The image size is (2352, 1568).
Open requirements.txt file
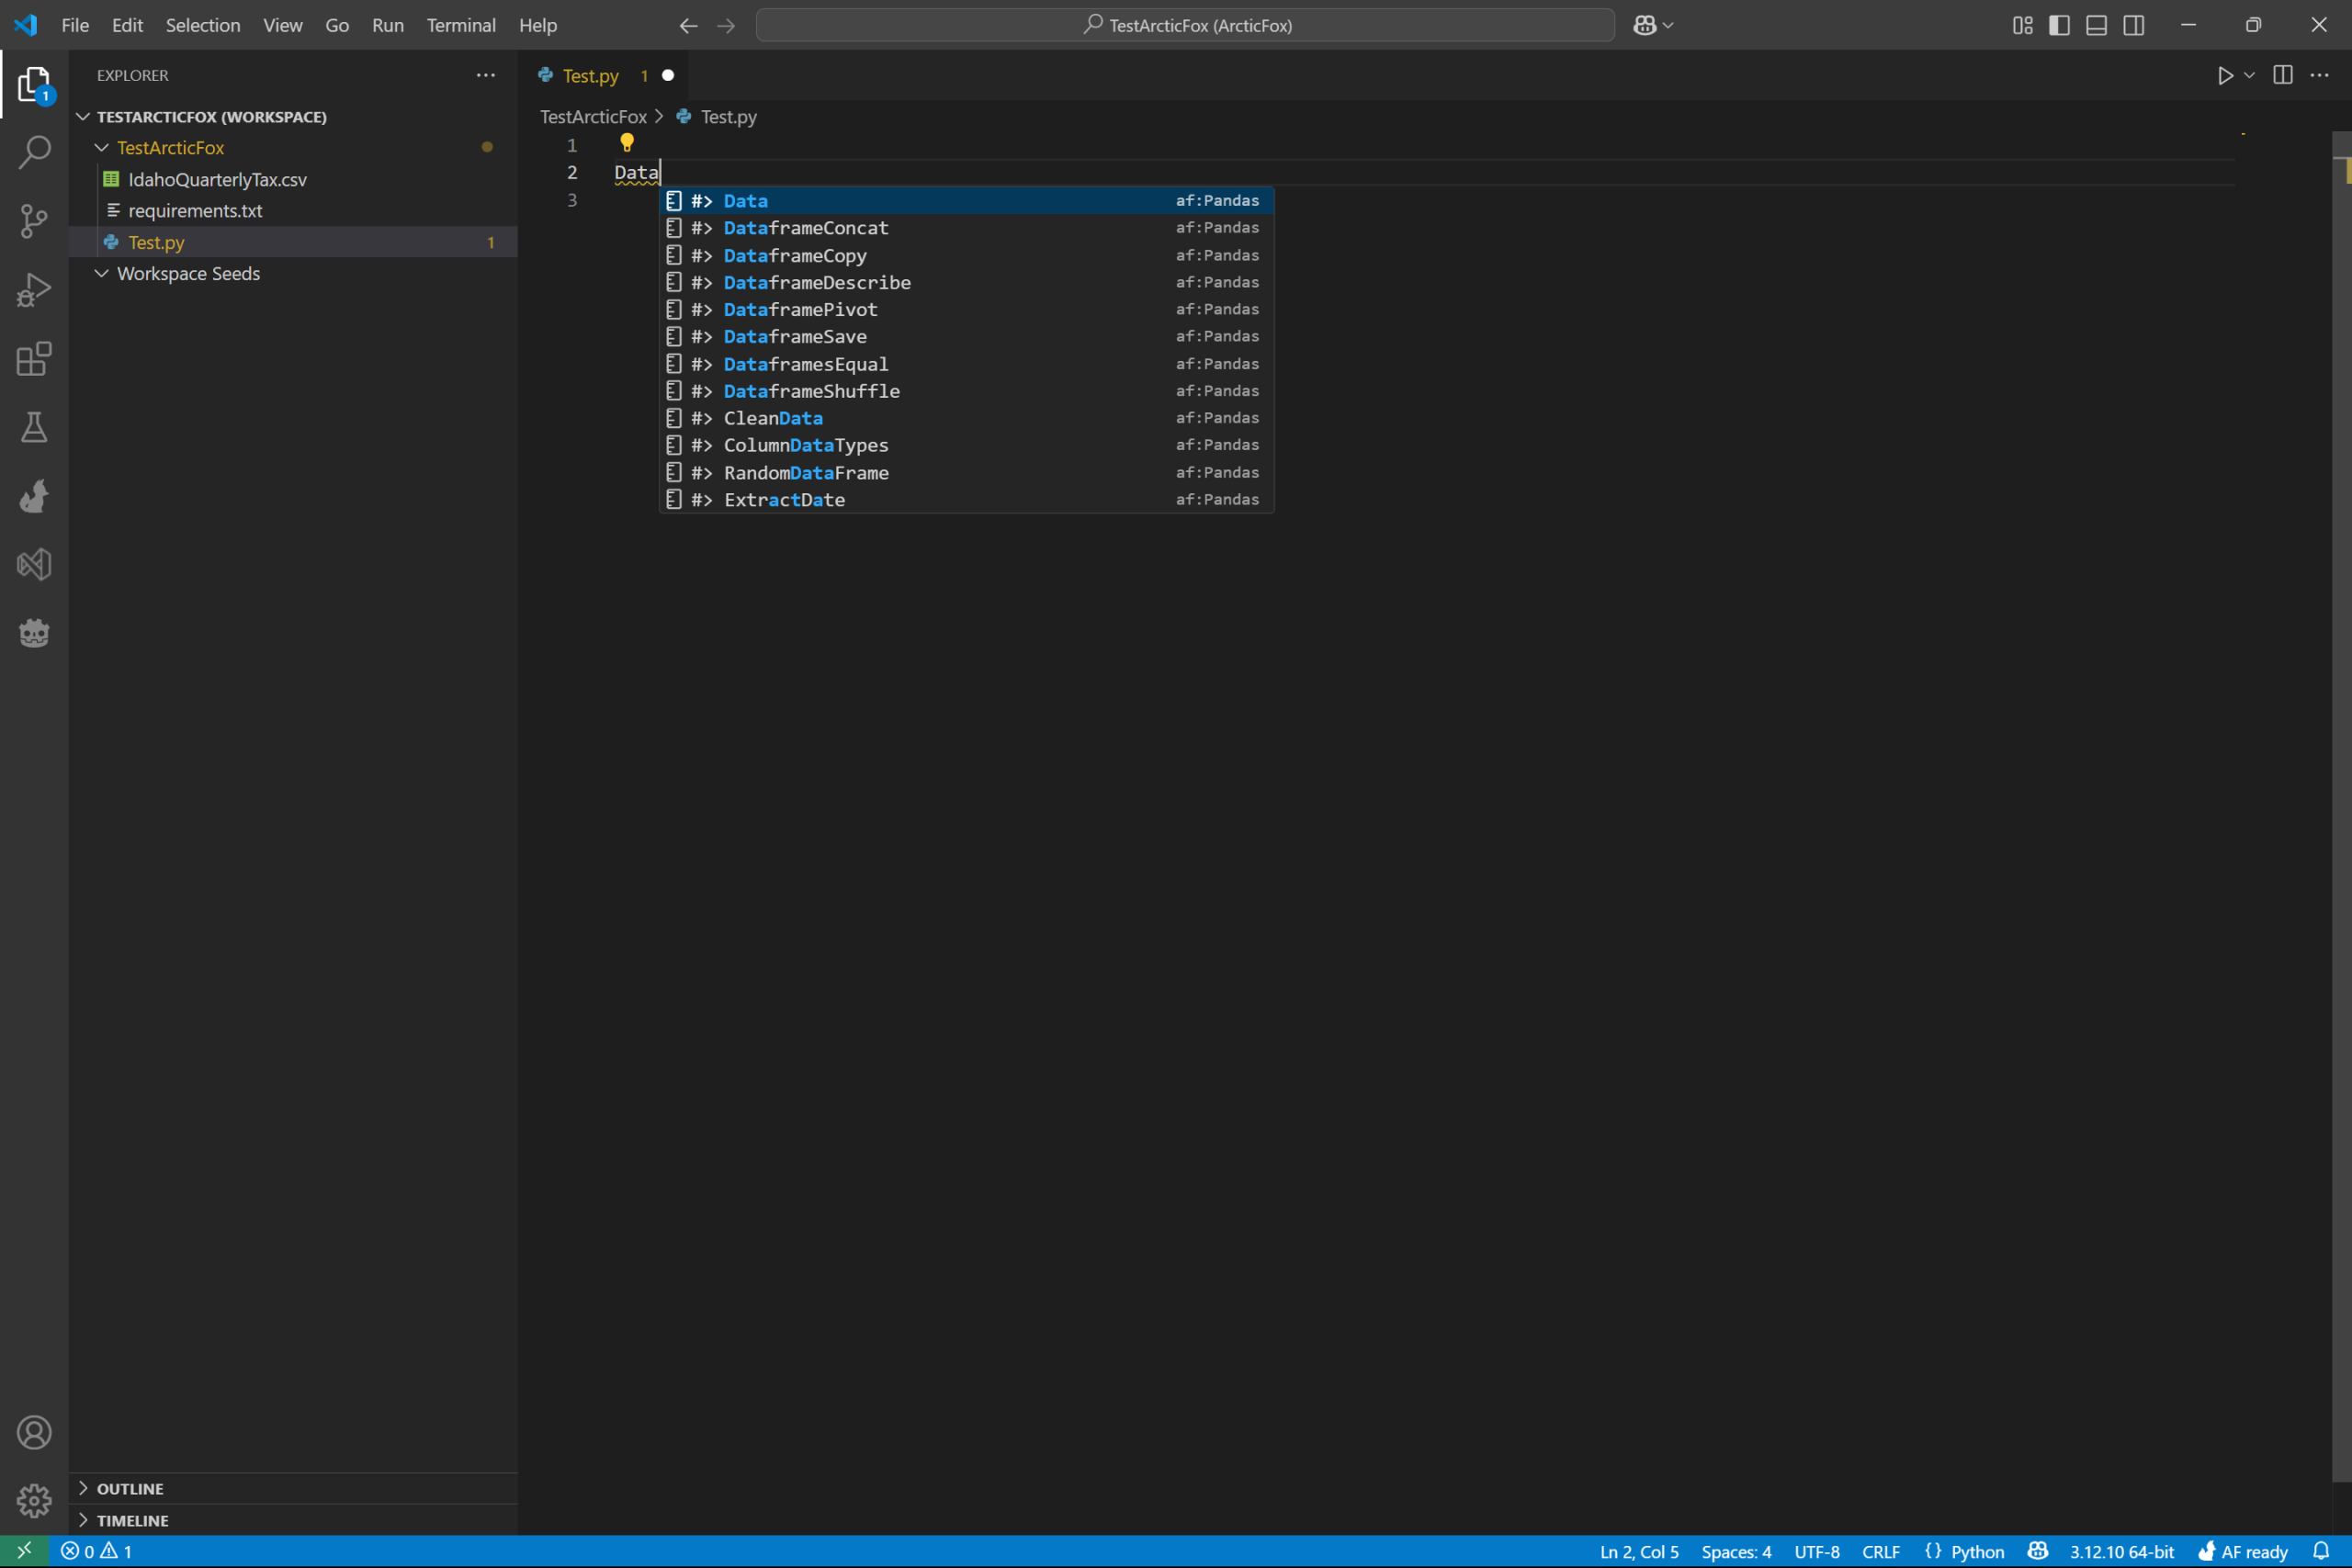pyautogui.click(x=293, y=211)
